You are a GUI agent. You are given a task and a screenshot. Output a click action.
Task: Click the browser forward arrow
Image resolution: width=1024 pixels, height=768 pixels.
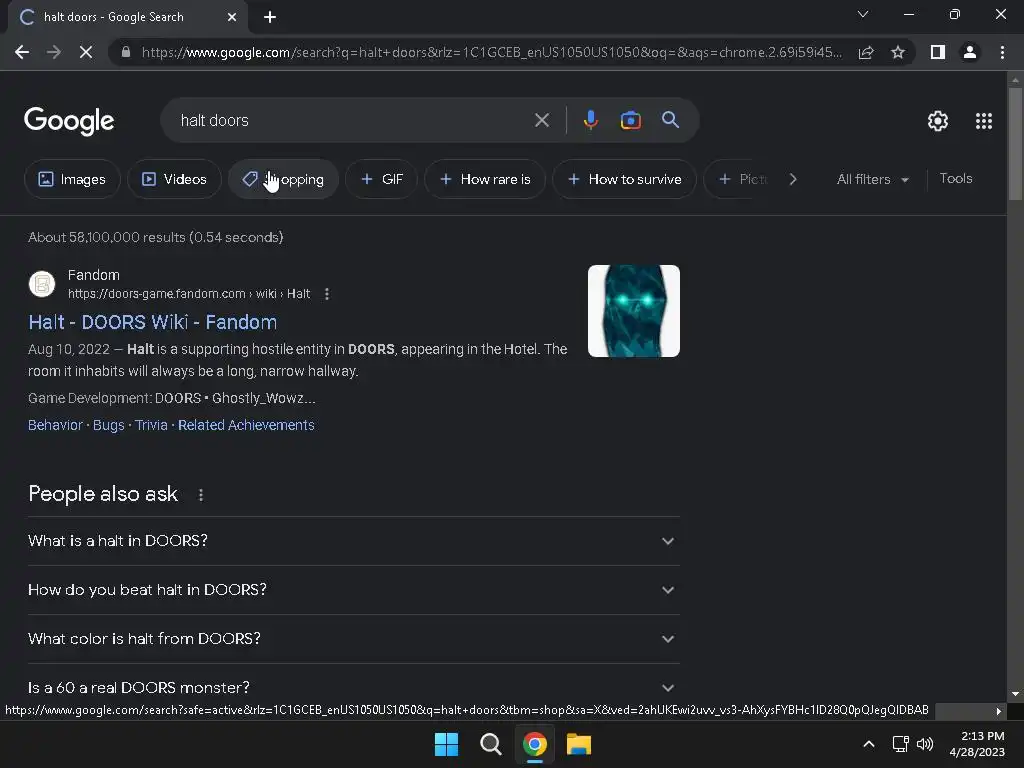[54, 52]
